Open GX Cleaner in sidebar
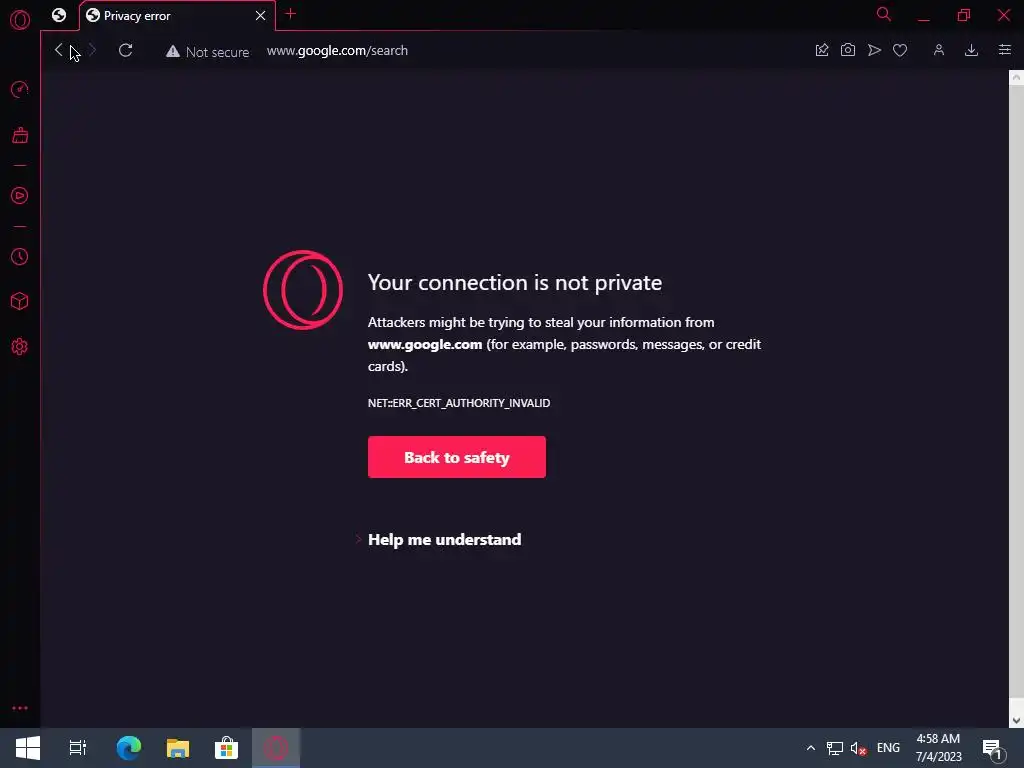Image resolution: width=1024 pixels, height=768 pixels. tap(20, 135)
